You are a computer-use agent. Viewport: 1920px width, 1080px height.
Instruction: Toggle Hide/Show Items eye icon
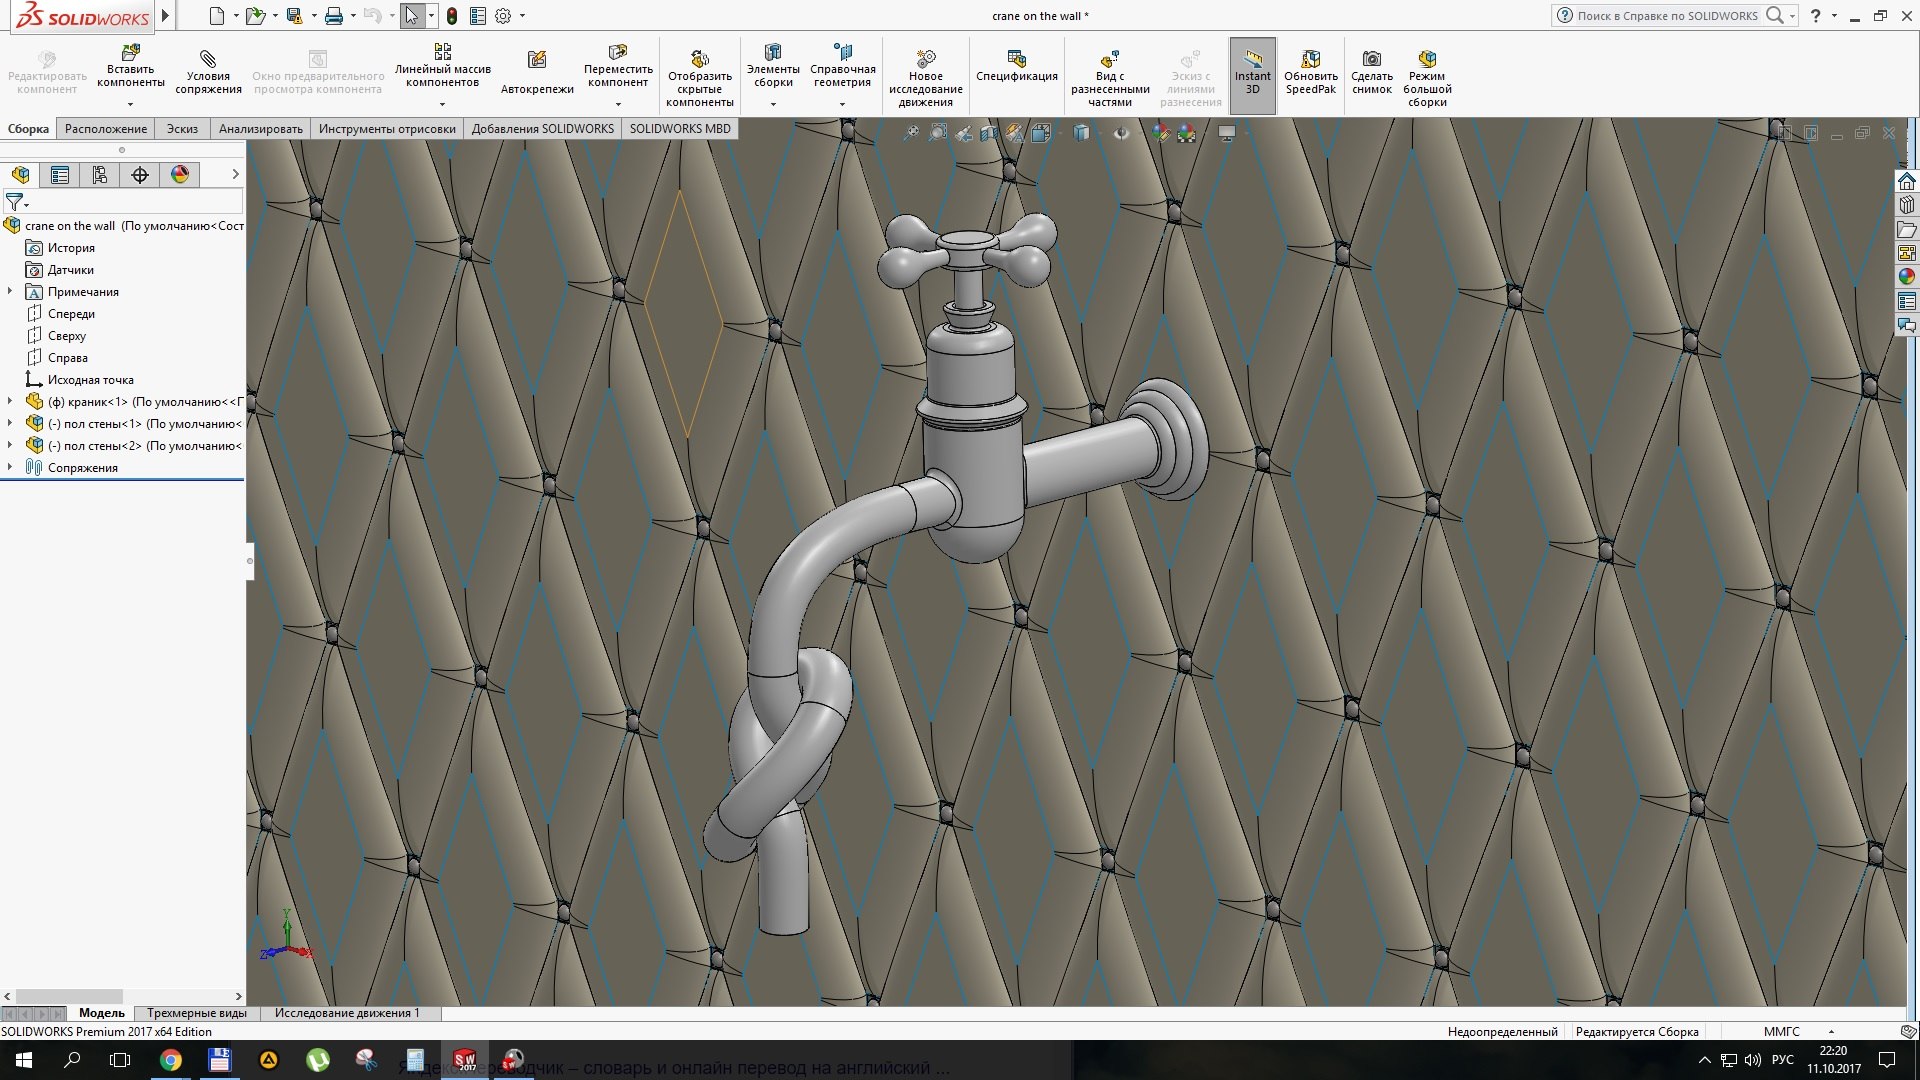pyautogui.click(x=1121, y=133)
